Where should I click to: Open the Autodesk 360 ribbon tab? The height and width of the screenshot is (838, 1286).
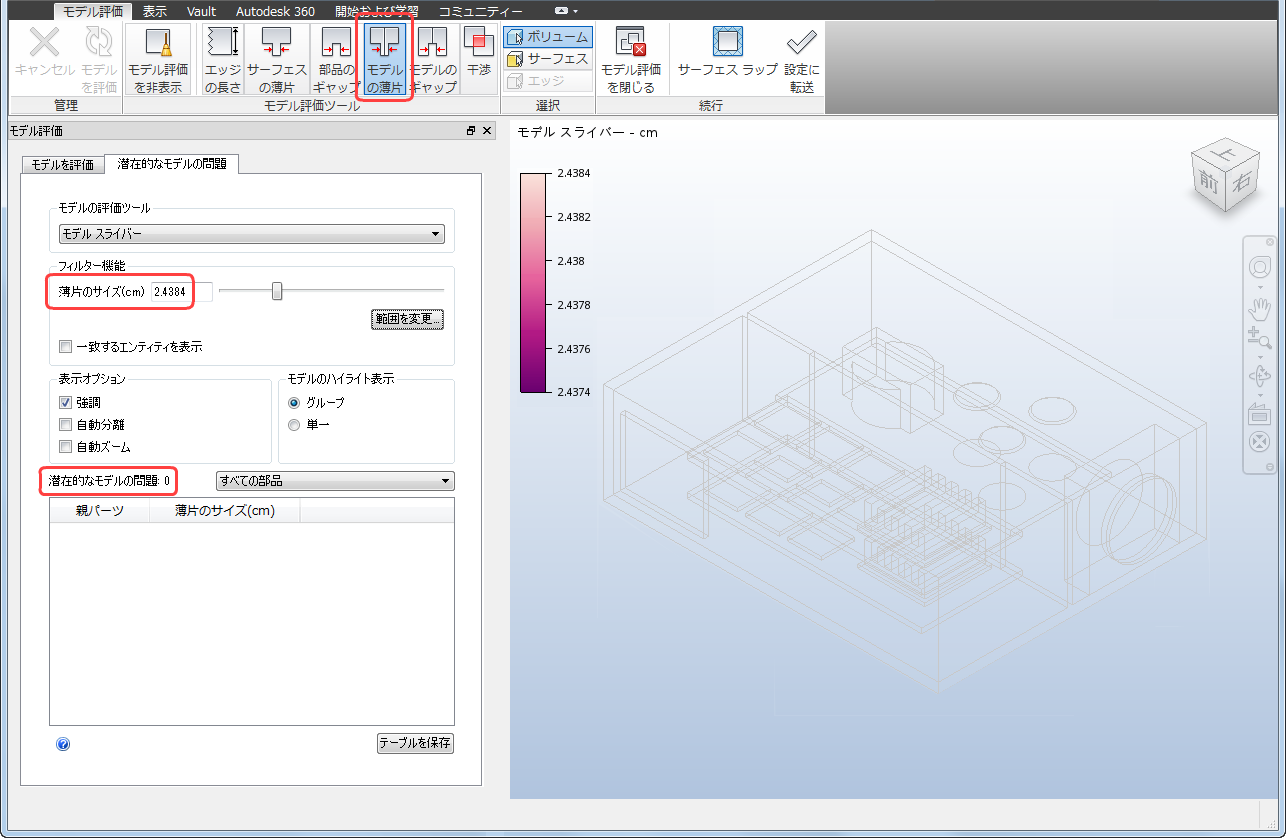coord(274,11)
